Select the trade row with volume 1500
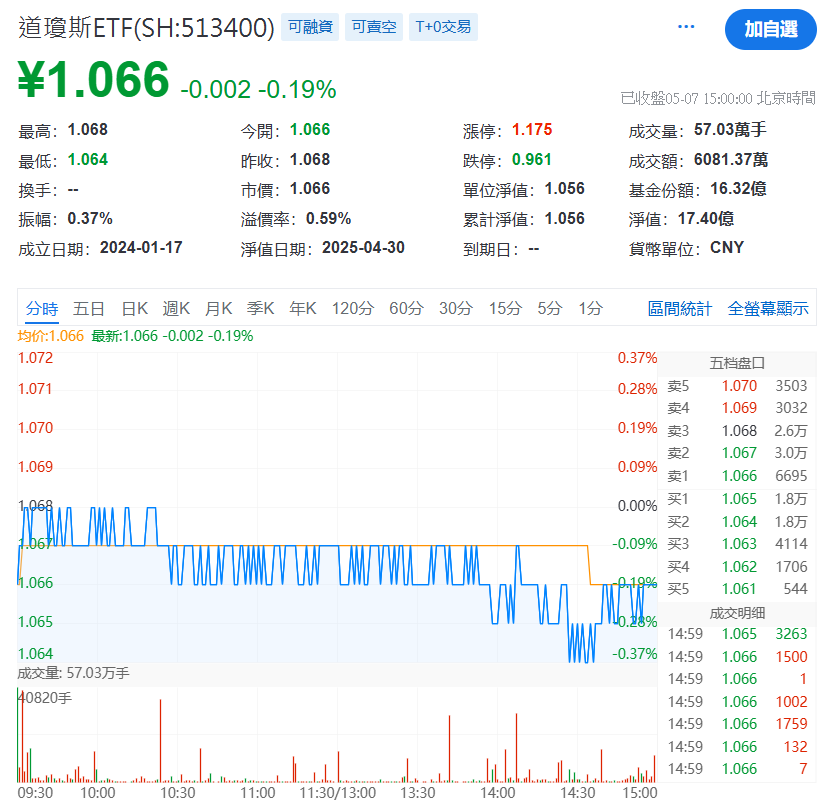The width and height of the screenshot is (839, 811). point(737,656)
